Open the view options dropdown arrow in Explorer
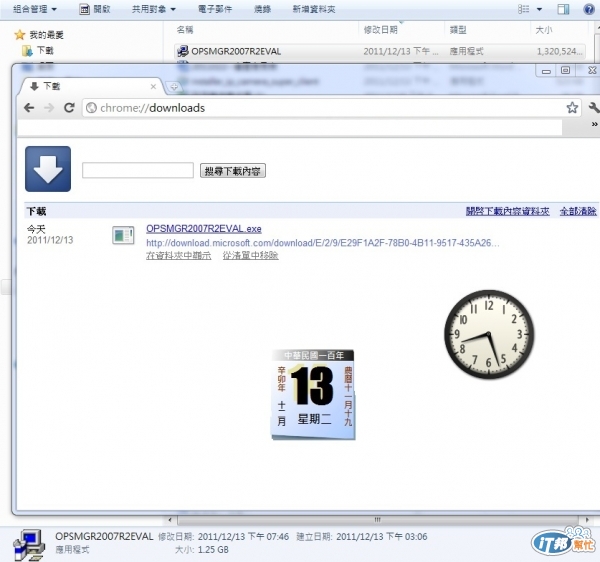 pos(539,9)
